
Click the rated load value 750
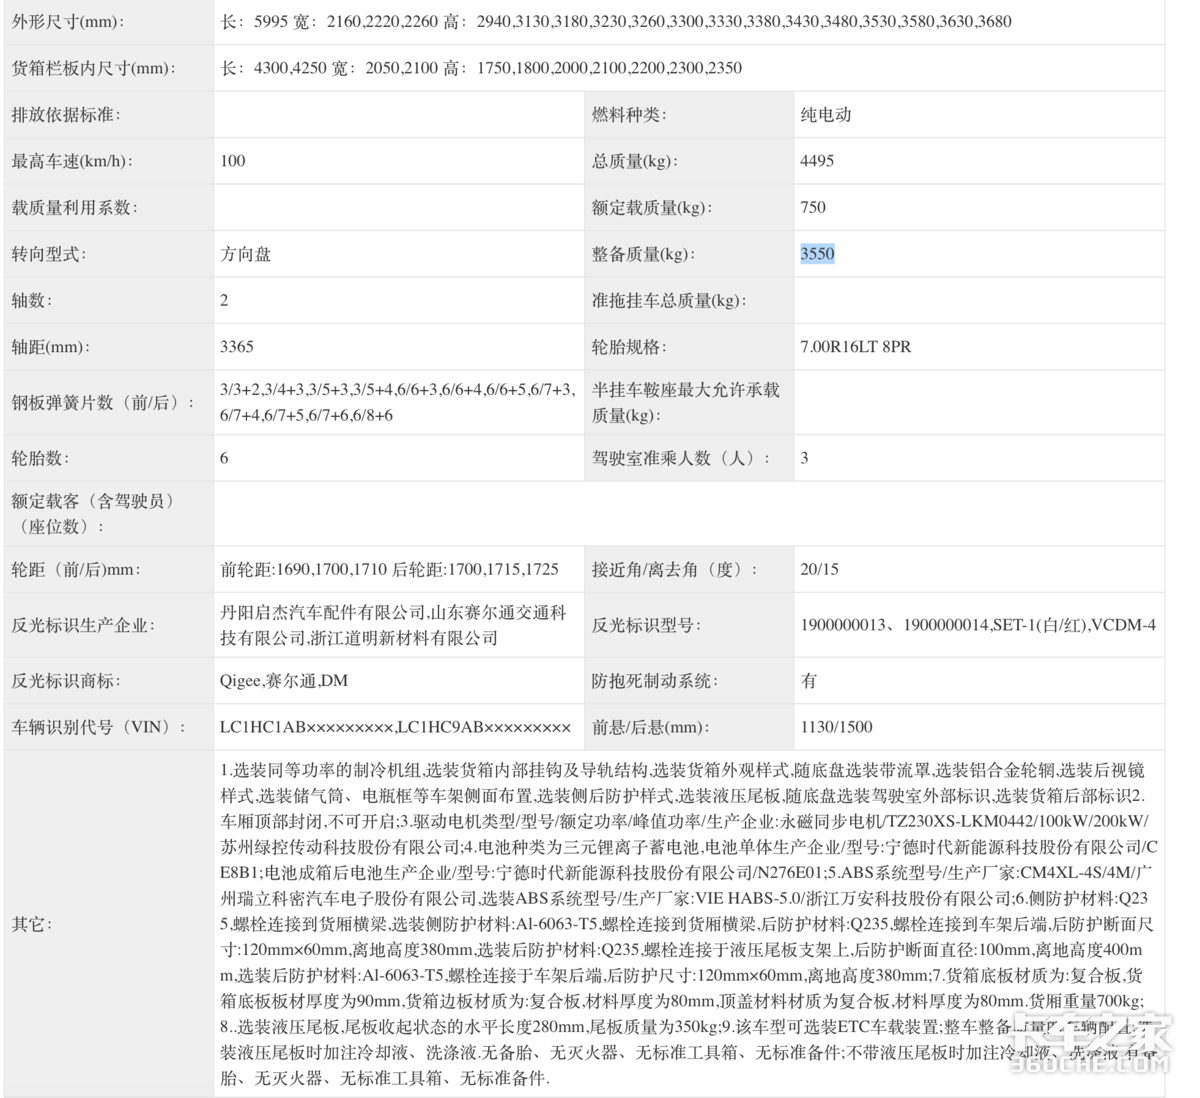pyautogui.click(x=813, y=207)
